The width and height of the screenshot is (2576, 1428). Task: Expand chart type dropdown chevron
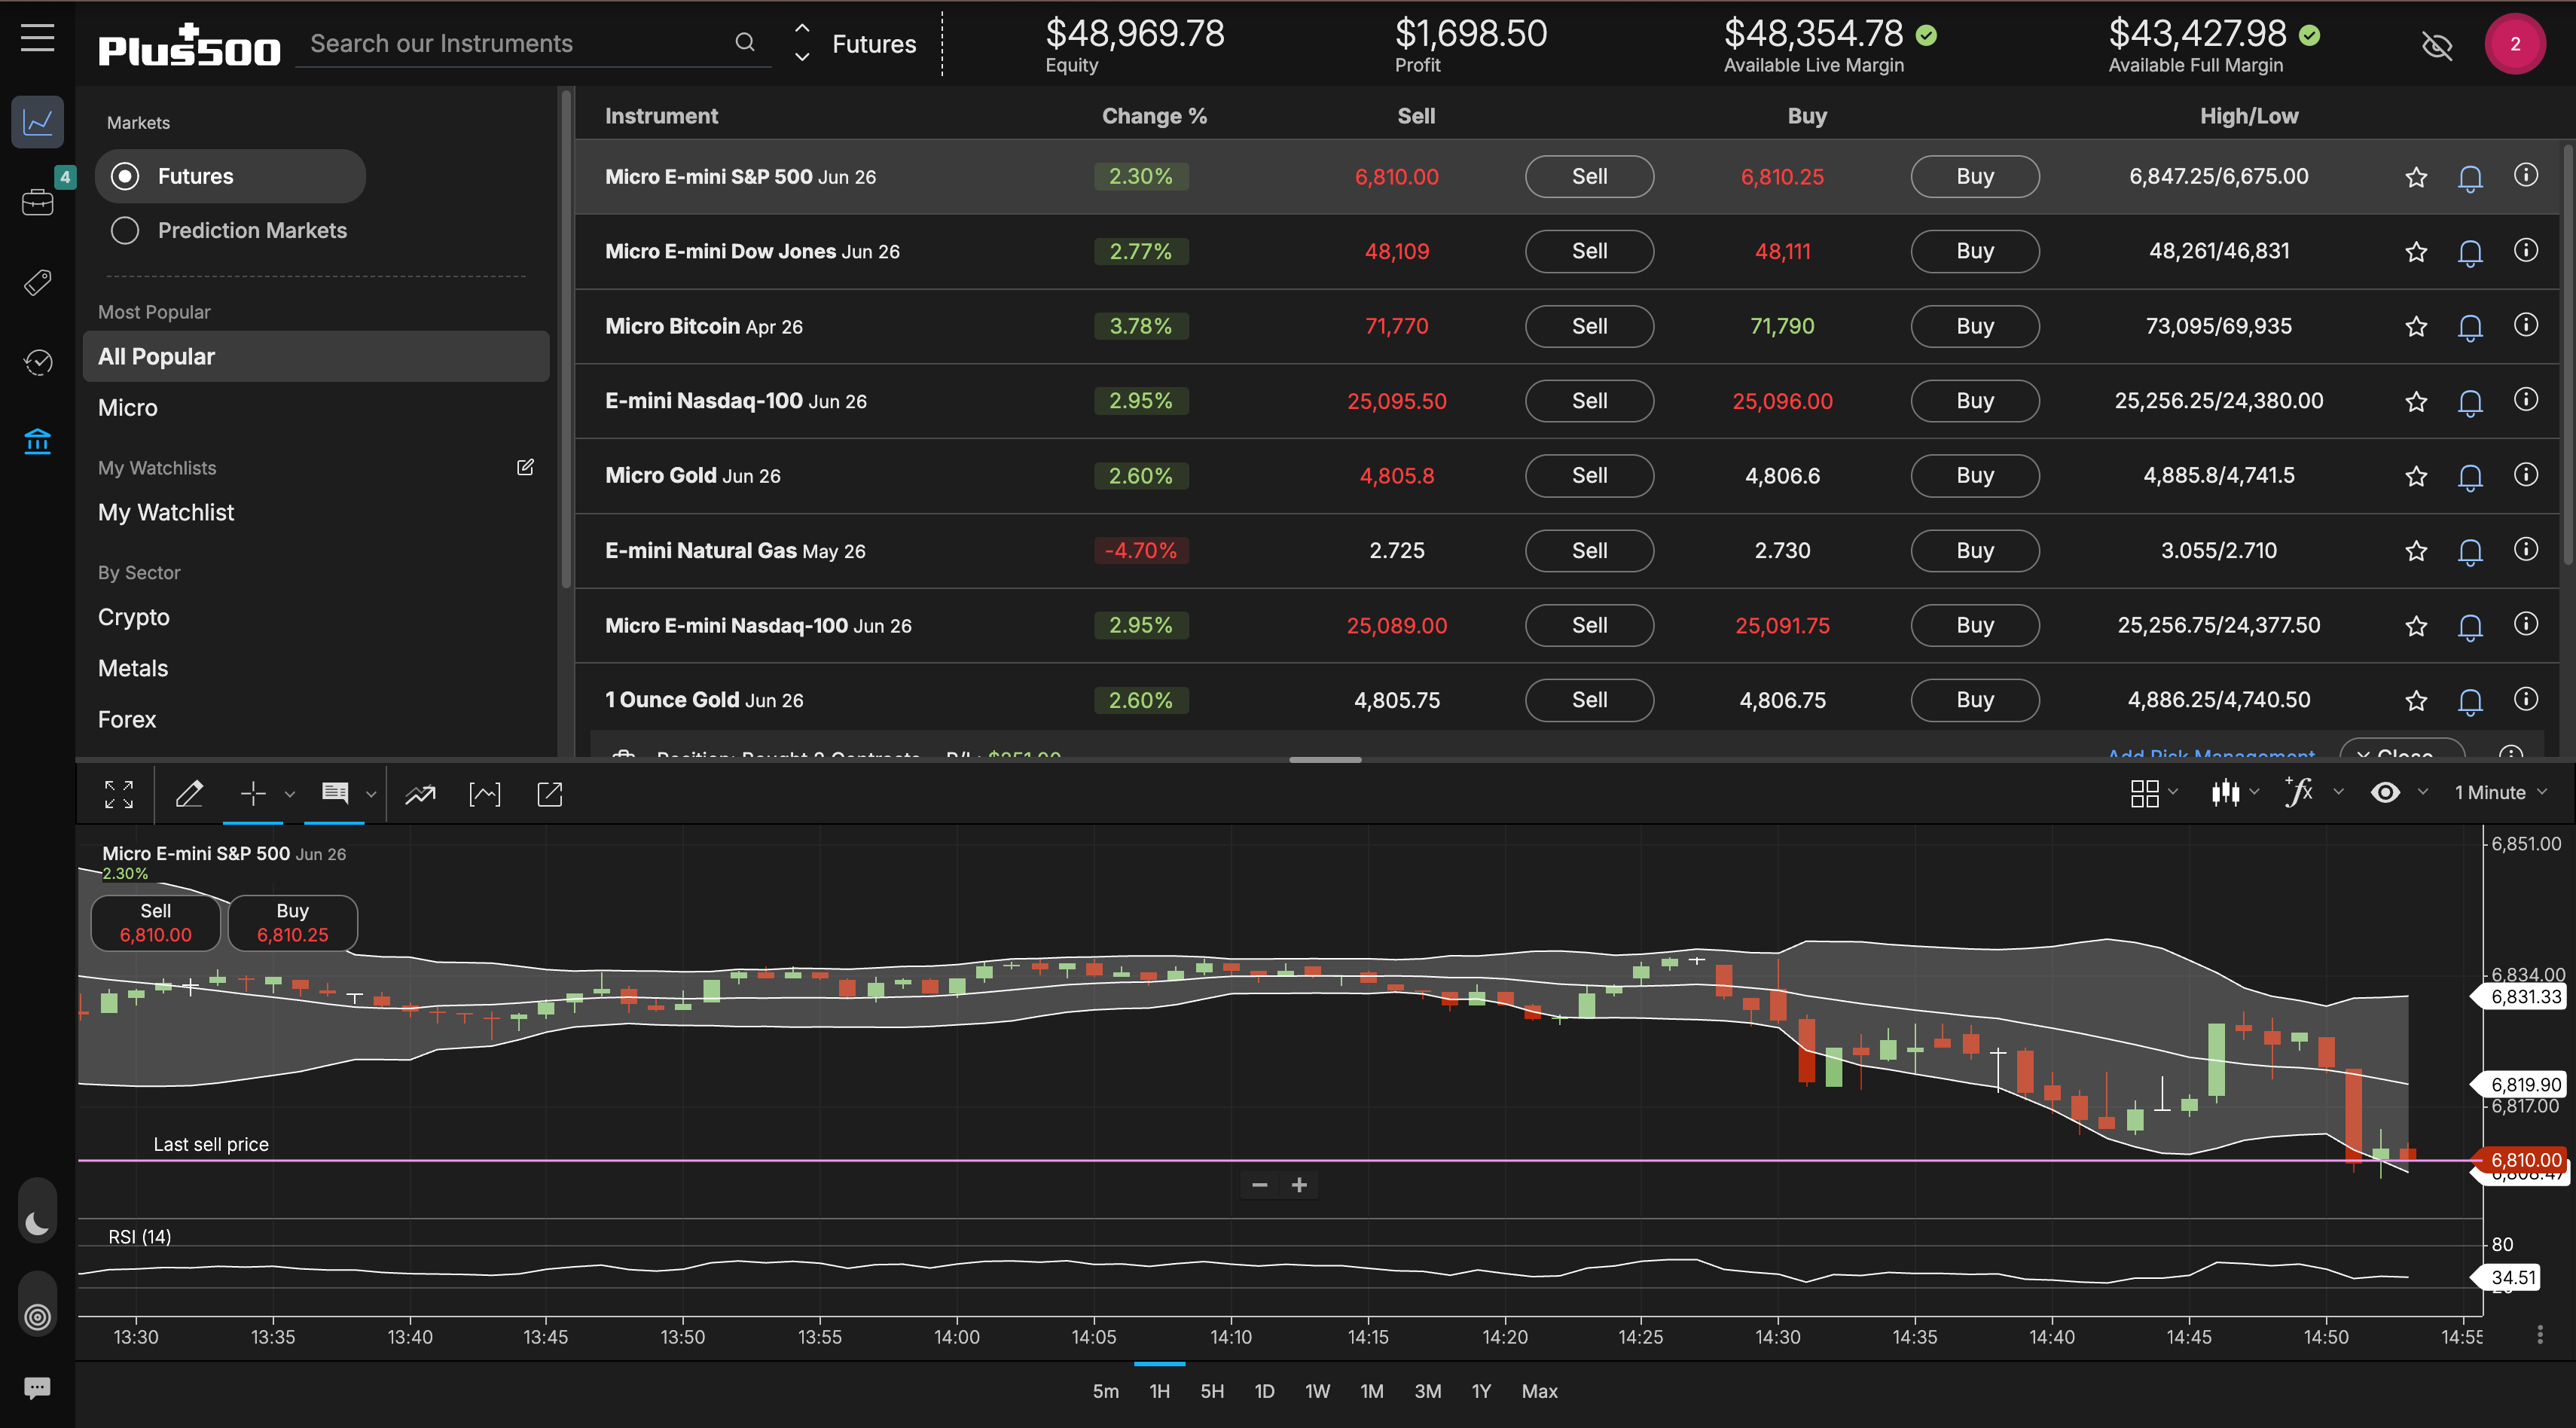click(2254, 792)
